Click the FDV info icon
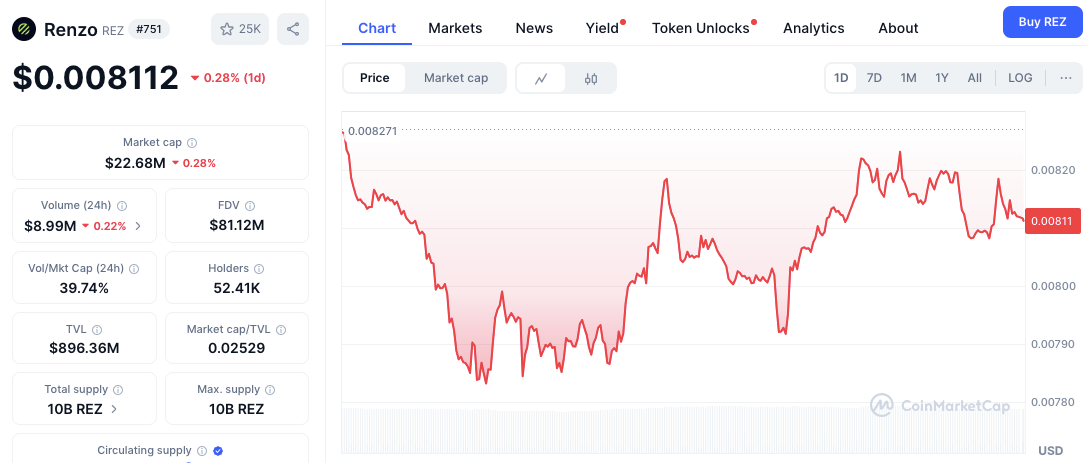Image resolution: width=1087 pixels, height=463 pixels. (250, 206)
